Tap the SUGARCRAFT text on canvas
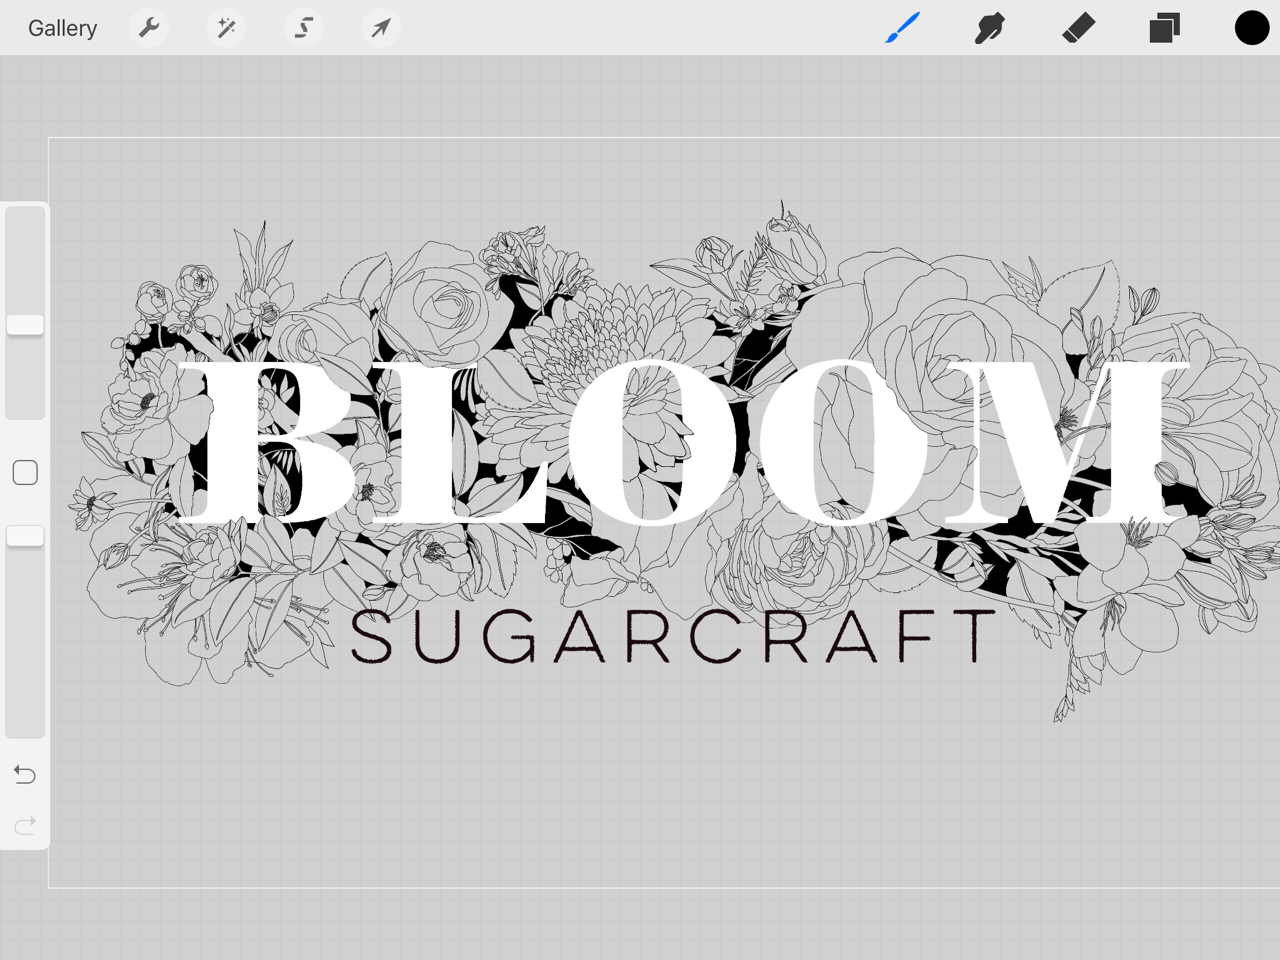 pos(674,636)
